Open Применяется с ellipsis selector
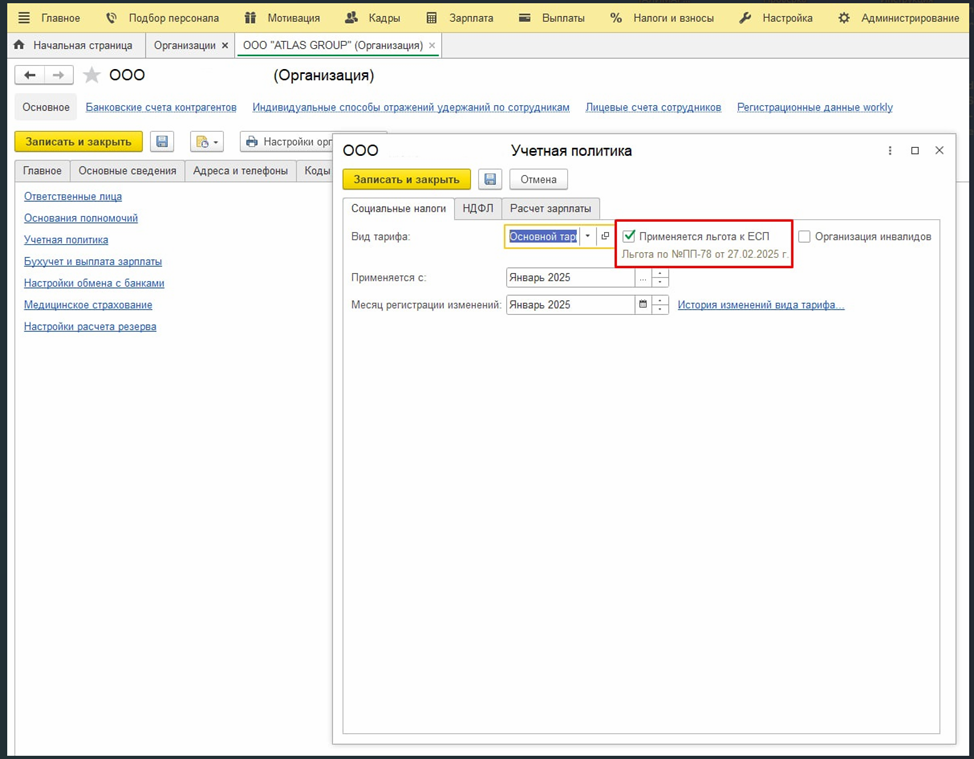This screenshot has width=974, height=759. [x=643, y=278]
